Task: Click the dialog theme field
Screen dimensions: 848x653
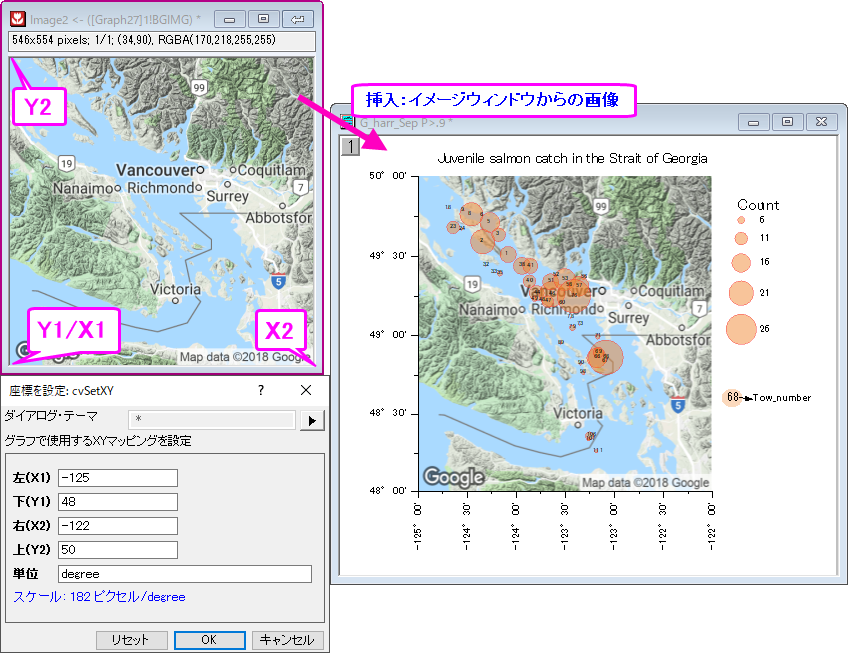Action: coord(212,419)
